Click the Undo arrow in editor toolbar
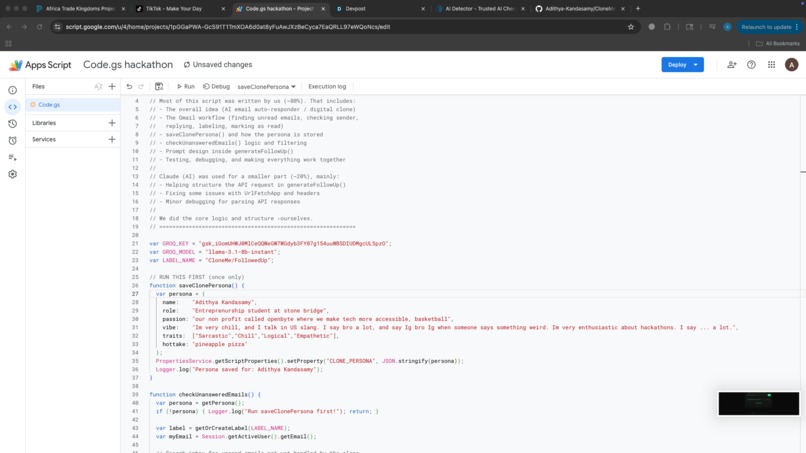 (x=129, y=86)
